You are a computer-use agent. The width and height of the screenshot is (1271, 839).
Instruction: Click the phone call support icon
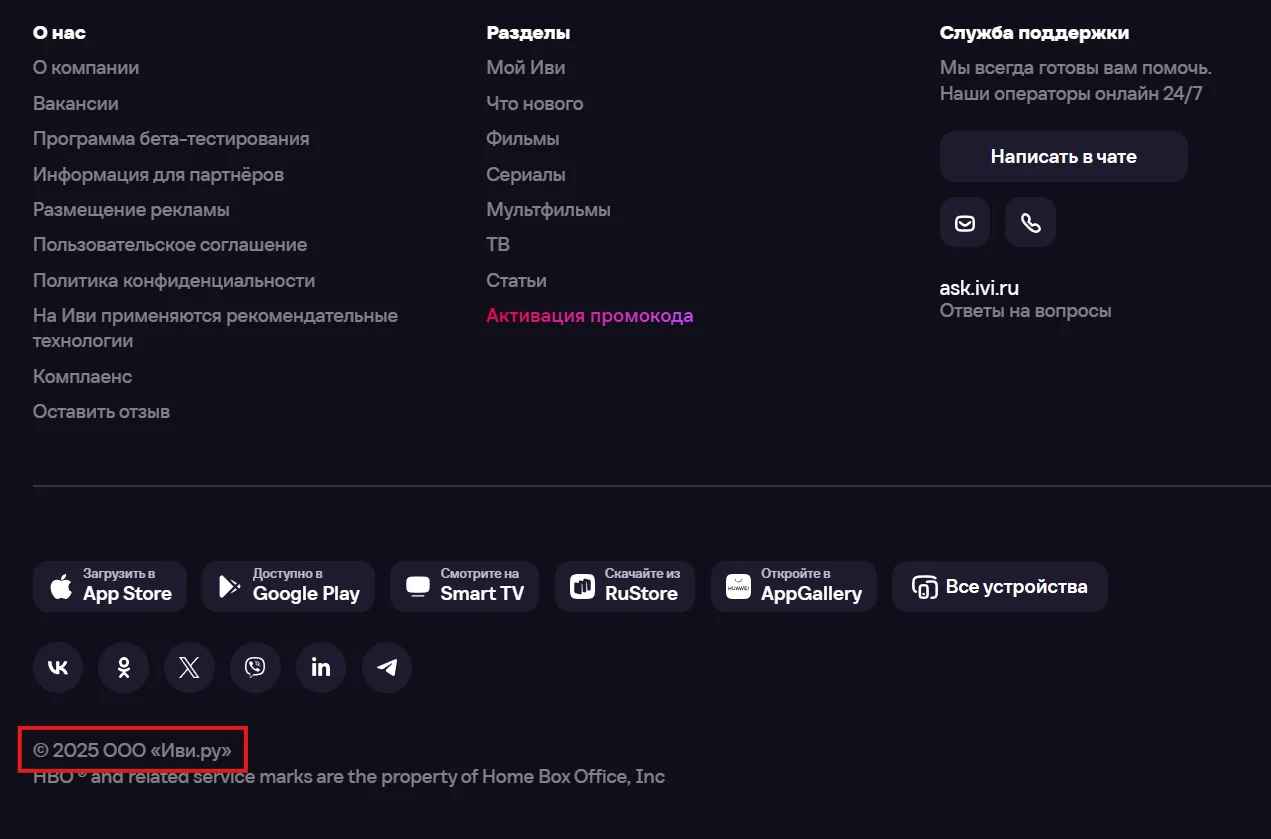point(1030,222)
